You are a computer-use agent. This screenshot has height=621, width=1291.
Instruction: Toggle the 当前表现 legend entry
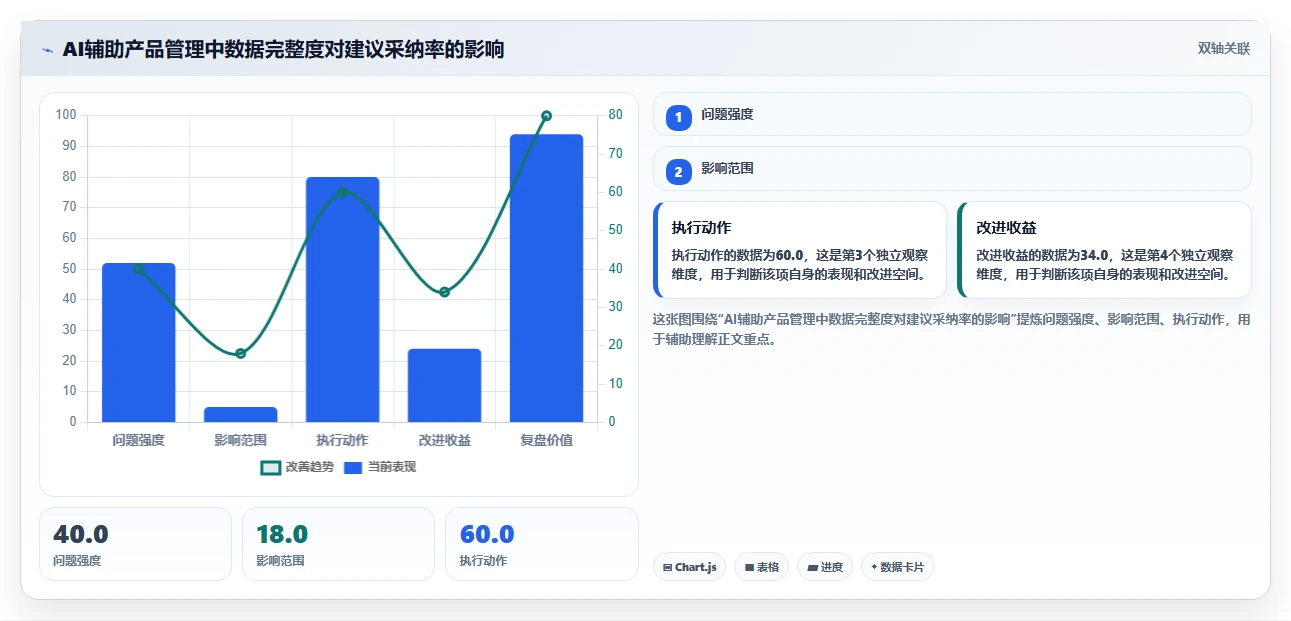(380, 467)
